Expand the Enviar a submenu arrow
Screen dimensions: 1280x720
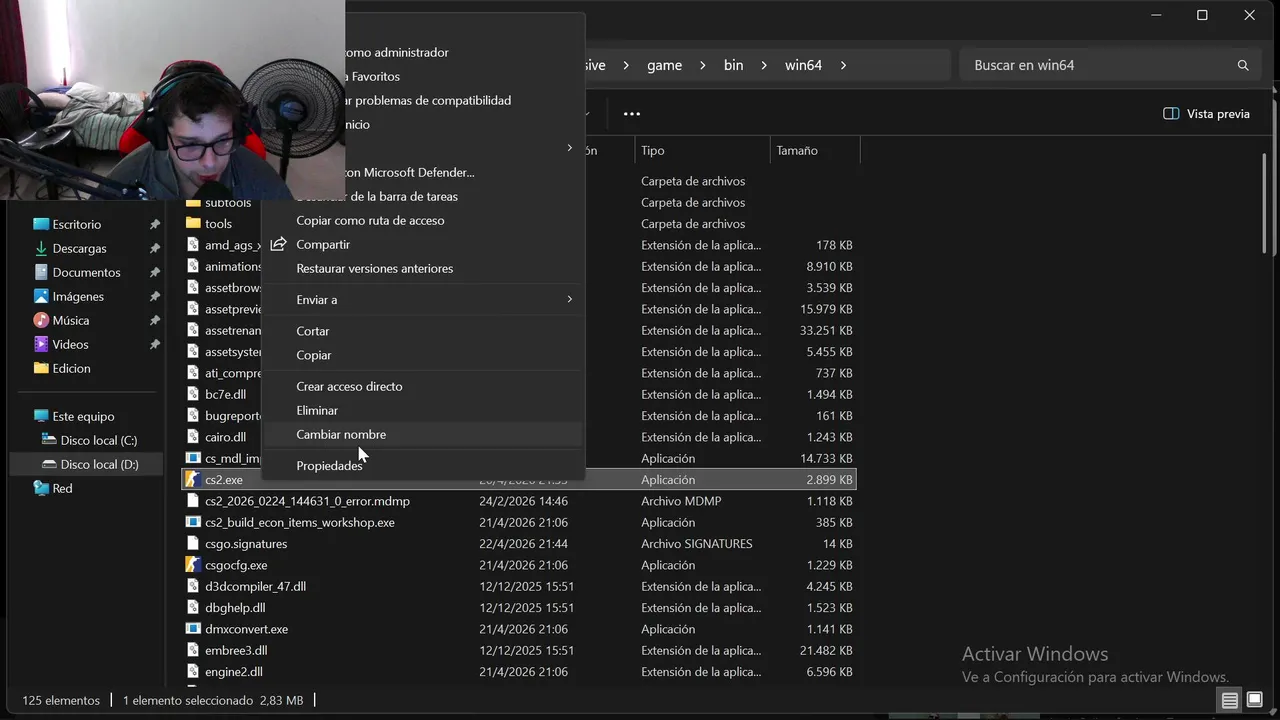pos(570,299)
